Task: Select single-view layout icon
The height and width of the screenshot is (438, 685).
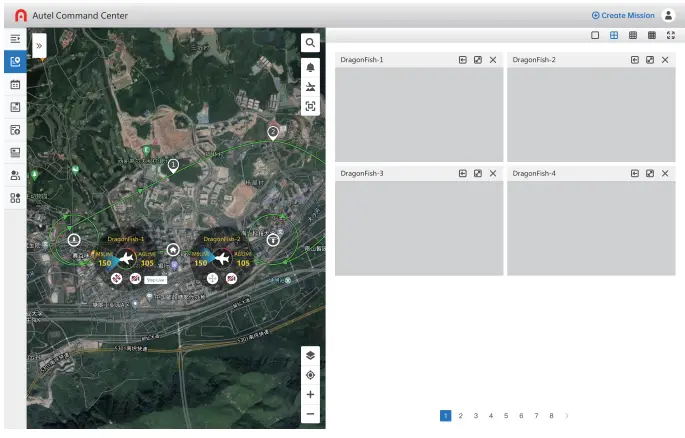Action: pyautogui.click(x=595, y=35)
